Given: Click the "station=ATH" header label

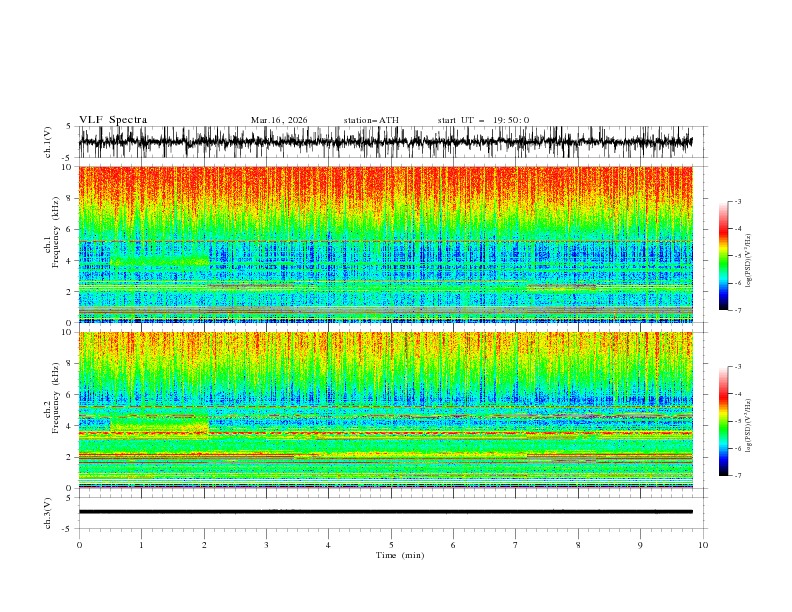Looking at the screenshot, I should click(371, 120).
